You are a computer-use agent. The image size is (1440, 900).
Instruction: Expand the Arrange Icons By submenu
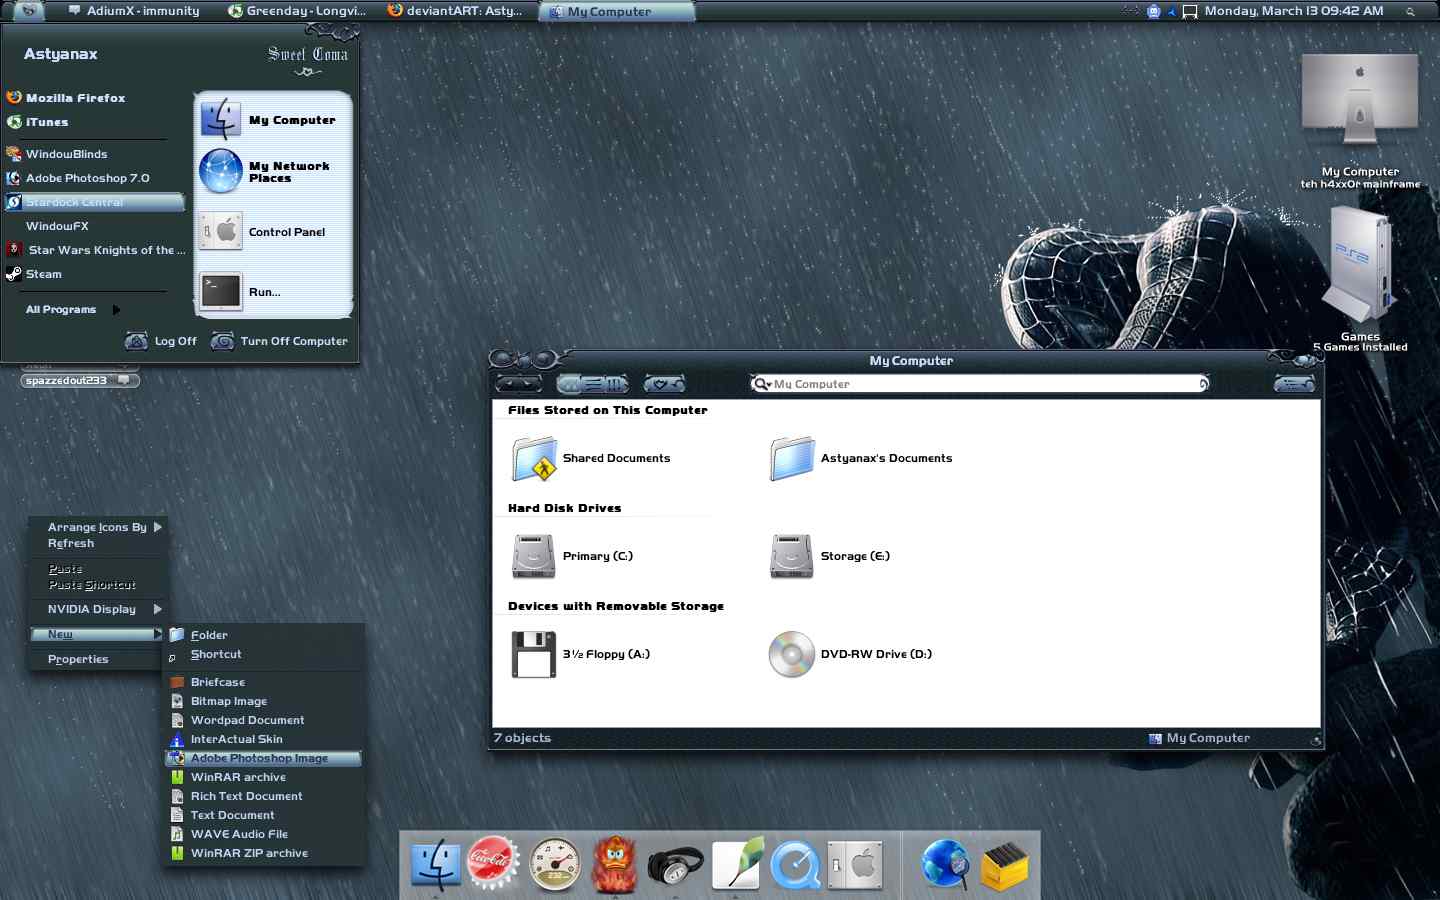pos(97,527)
